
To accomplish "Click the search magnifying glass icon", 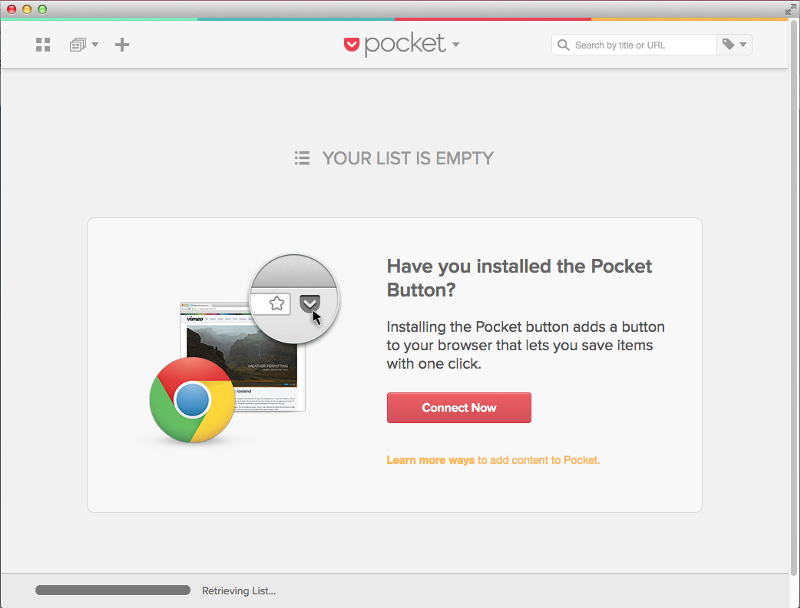I will [564, 45].
